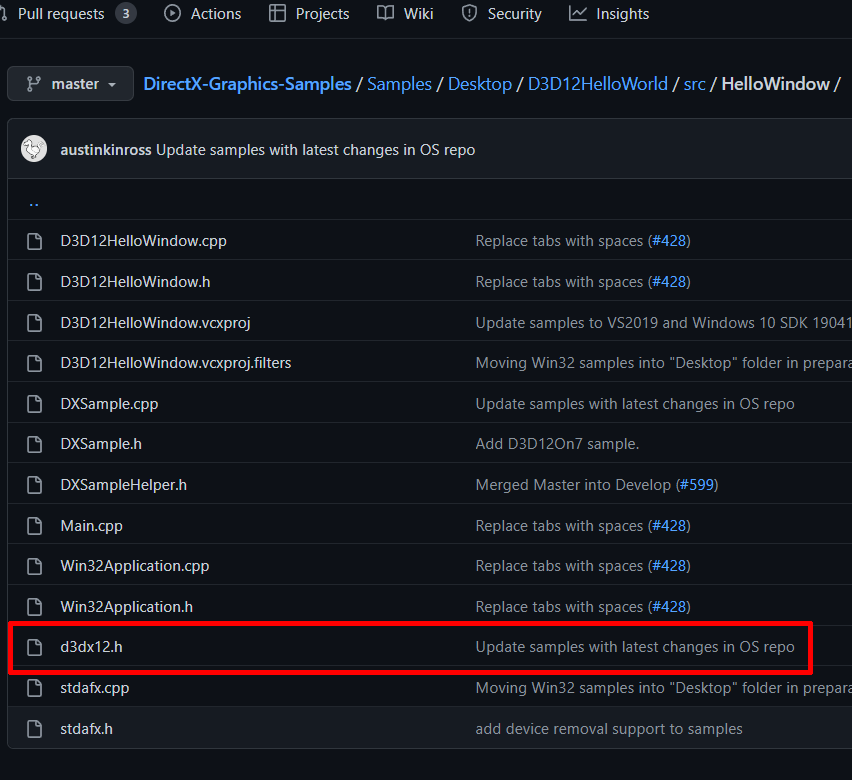Viewport: 852px width, 780px height.
Task: Open the latest commit message link
Action: click(x=316, y=149)
